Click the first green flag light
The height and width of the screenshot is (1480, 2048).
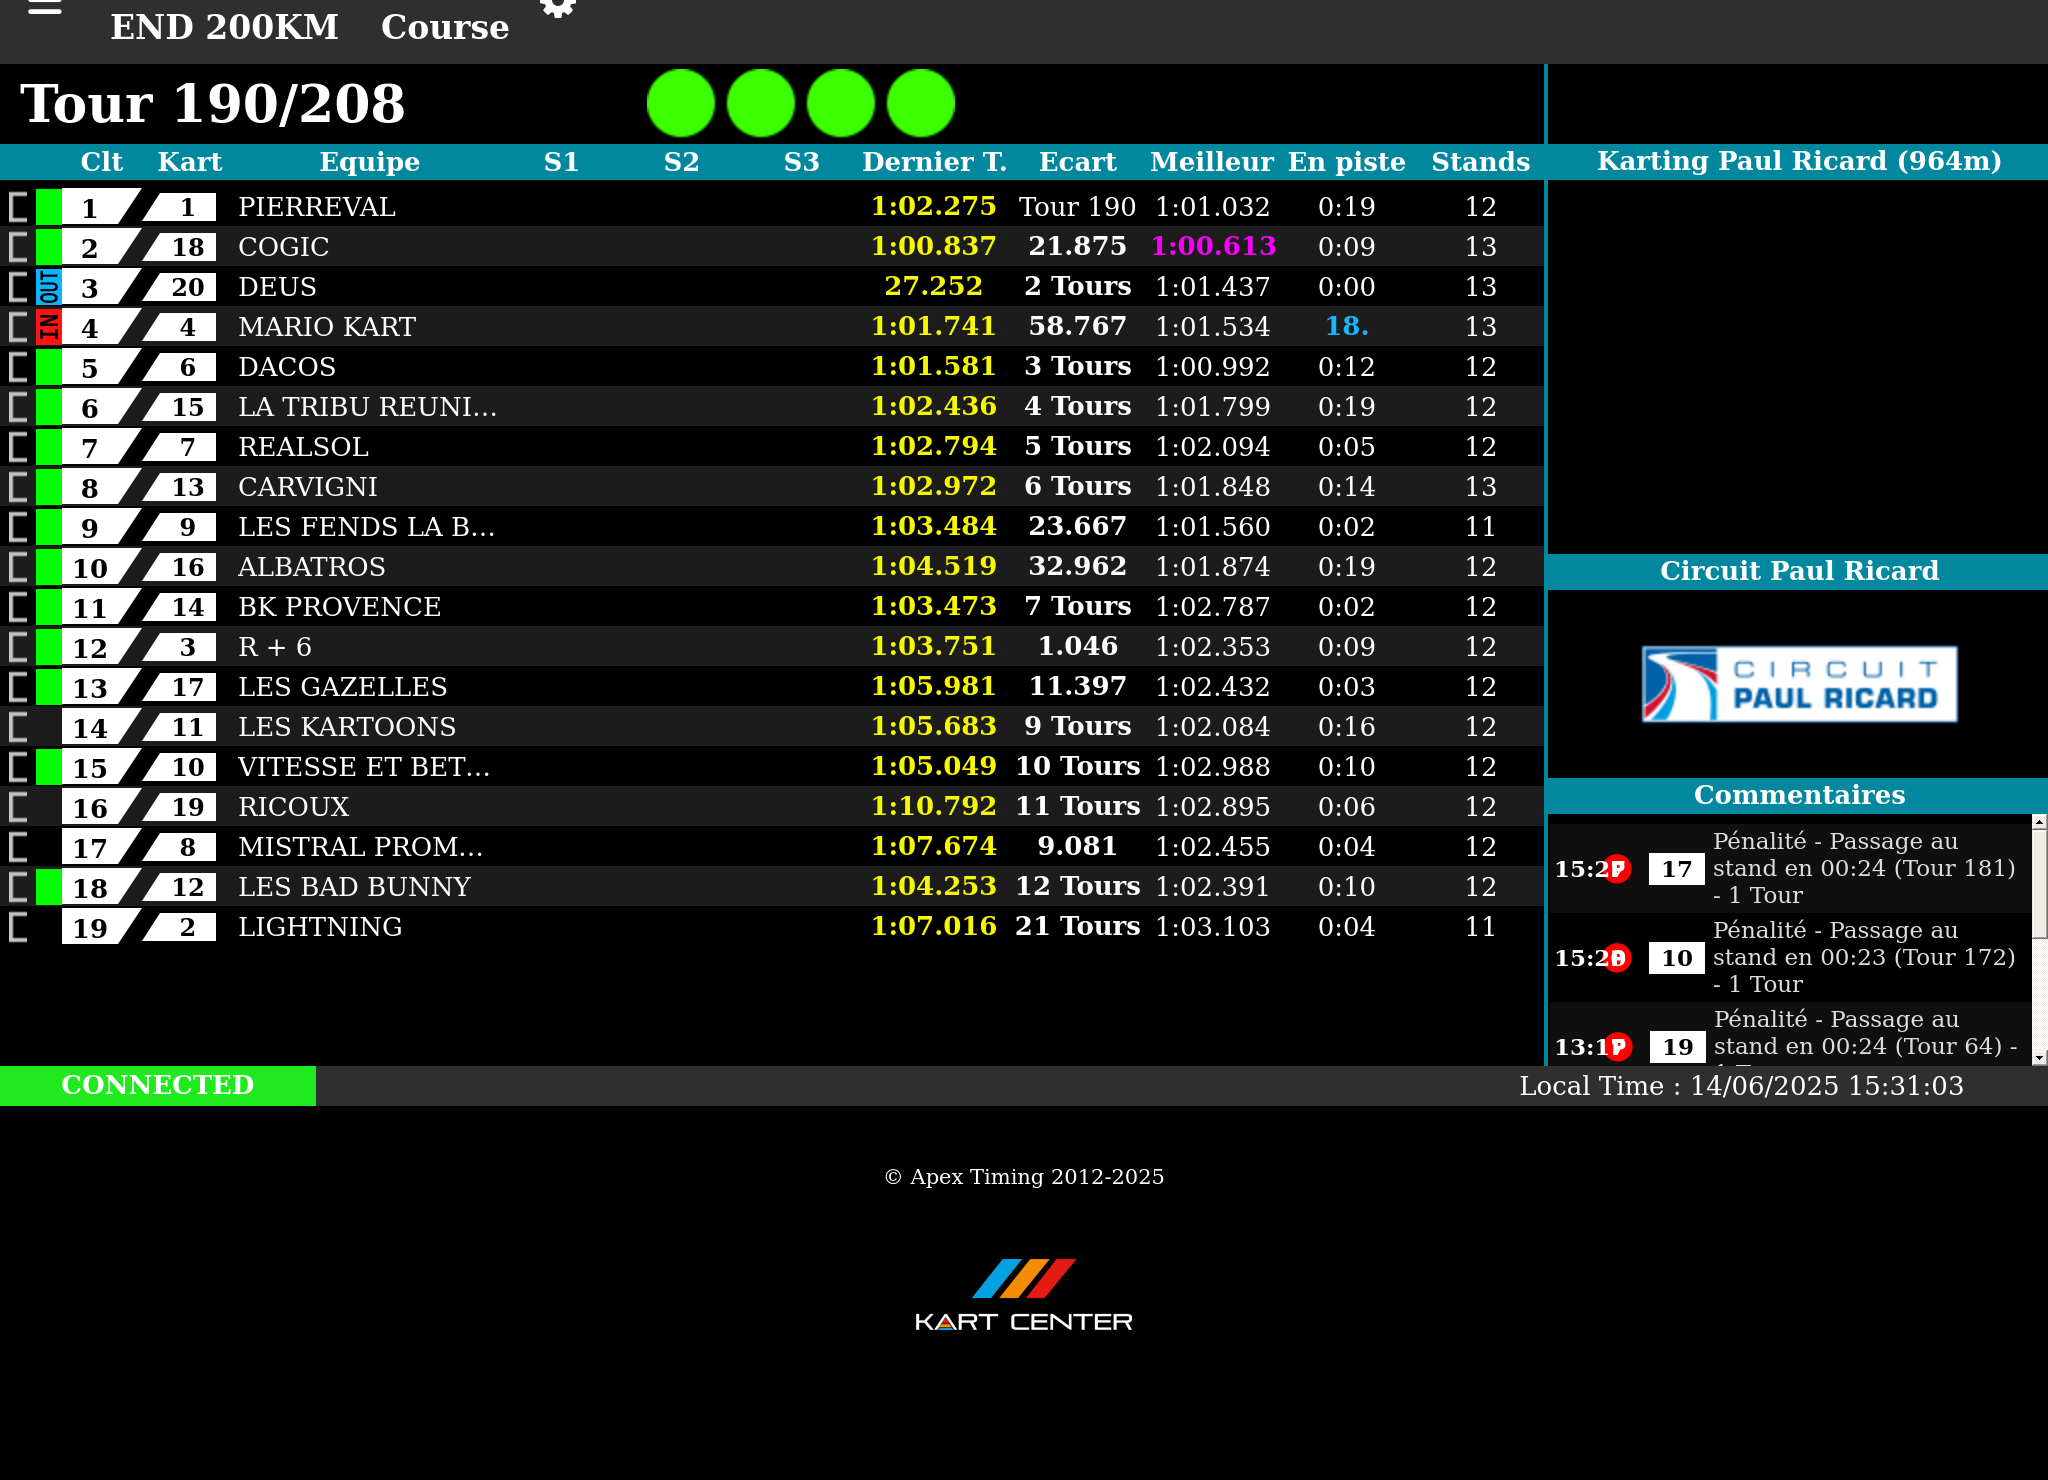click(681, 103)
